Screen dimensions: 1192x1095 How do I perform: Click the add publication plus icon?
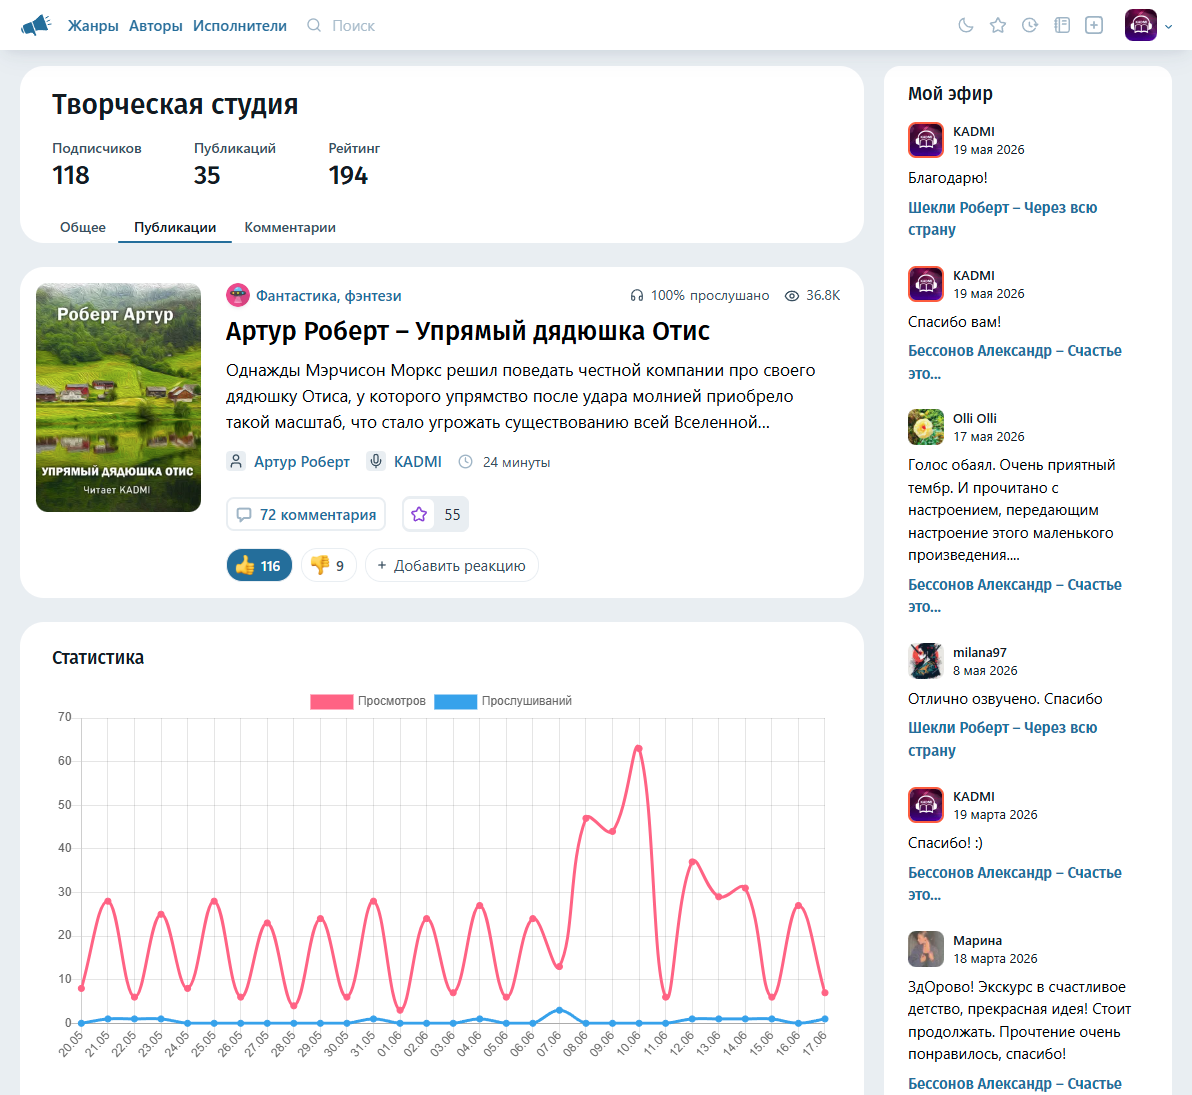pyautogui.click(x=1094, y=25)
